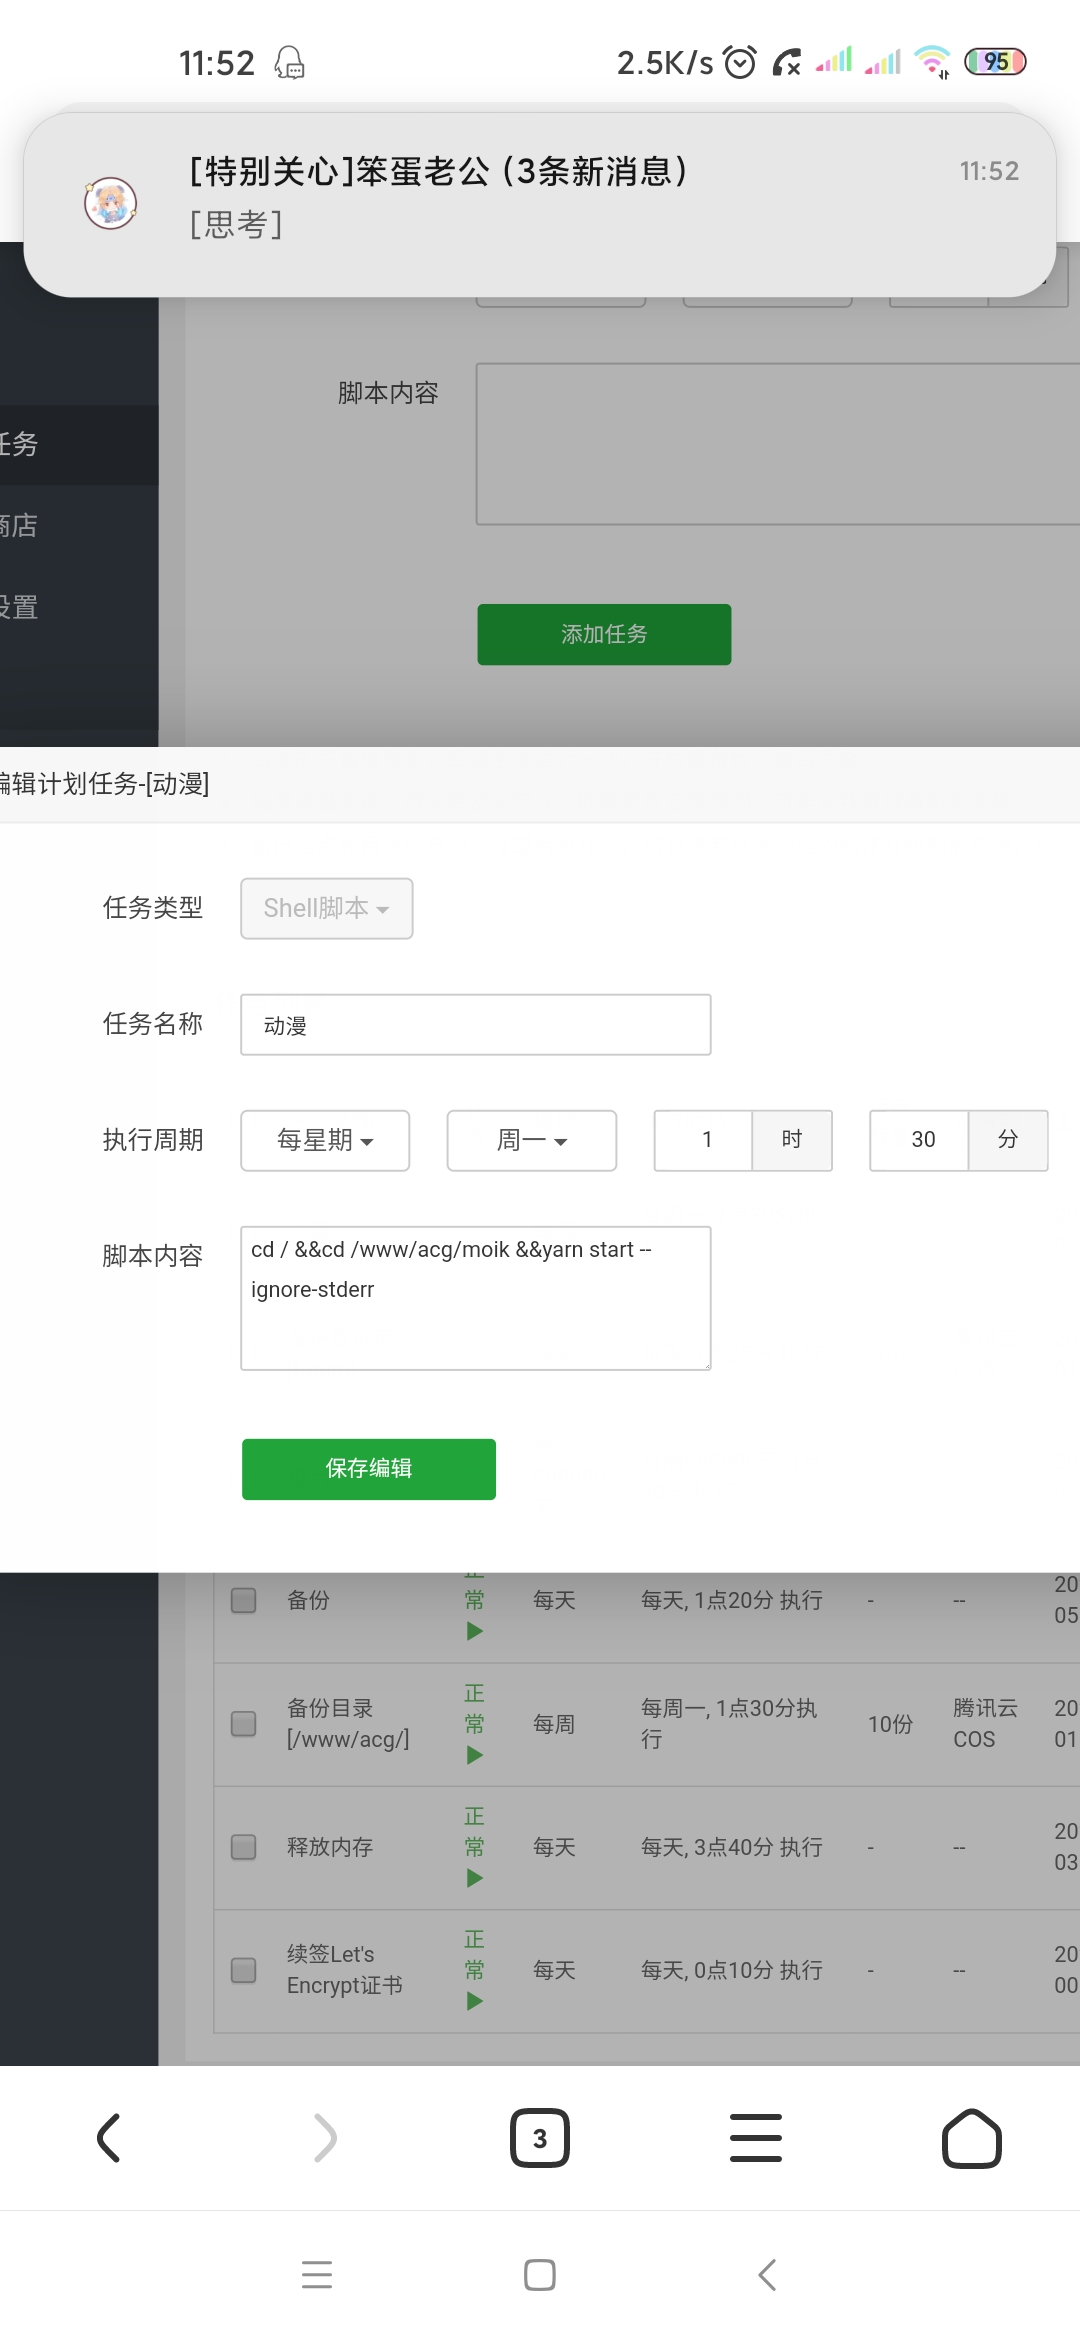Run the 释放内存 task play icon
The height and width of the screenshot is (2340, 1080).
coord(474,1878)
